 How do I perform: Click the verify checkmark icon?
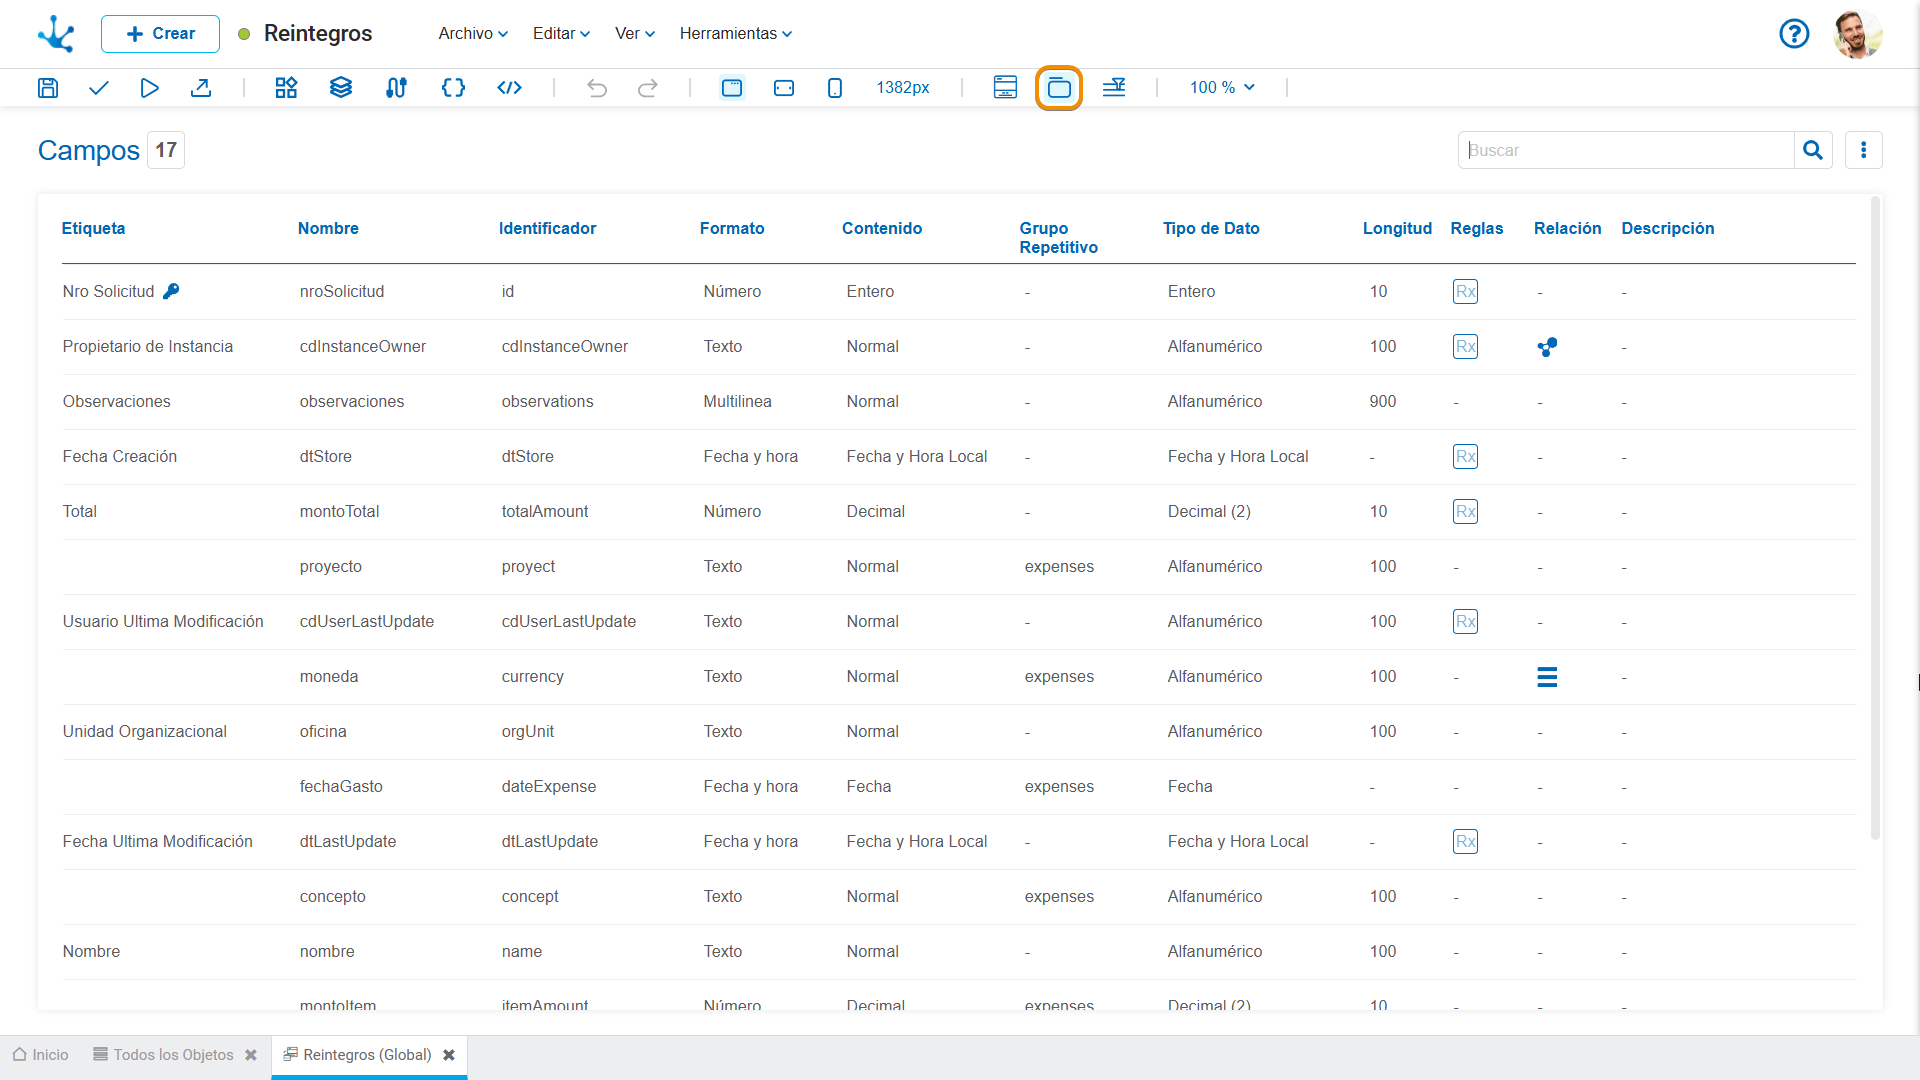(x=98, y=88)
